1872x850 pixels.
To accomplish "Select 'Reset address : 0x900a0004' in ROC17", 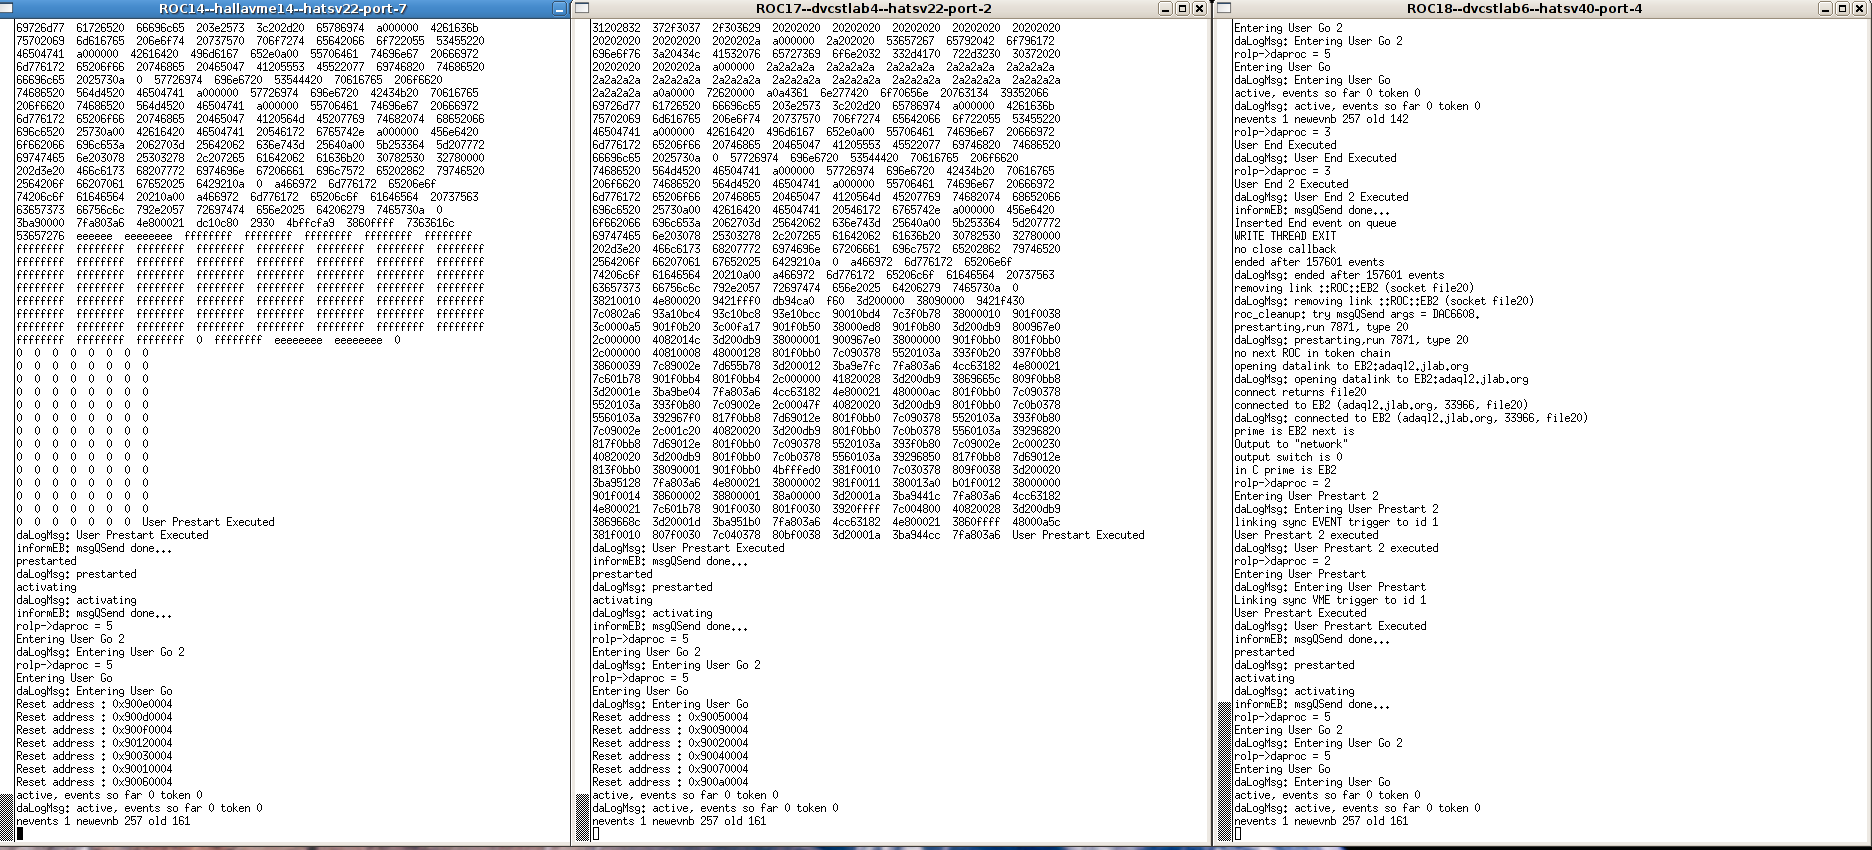I will point(670,782).
